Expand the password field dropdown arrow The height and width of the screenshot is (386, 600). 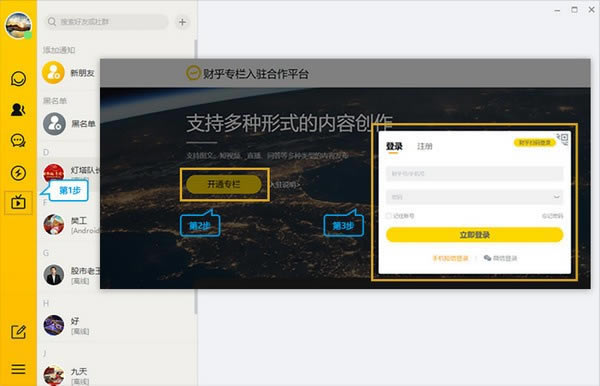pyautogui.click(x=556, y=197)
